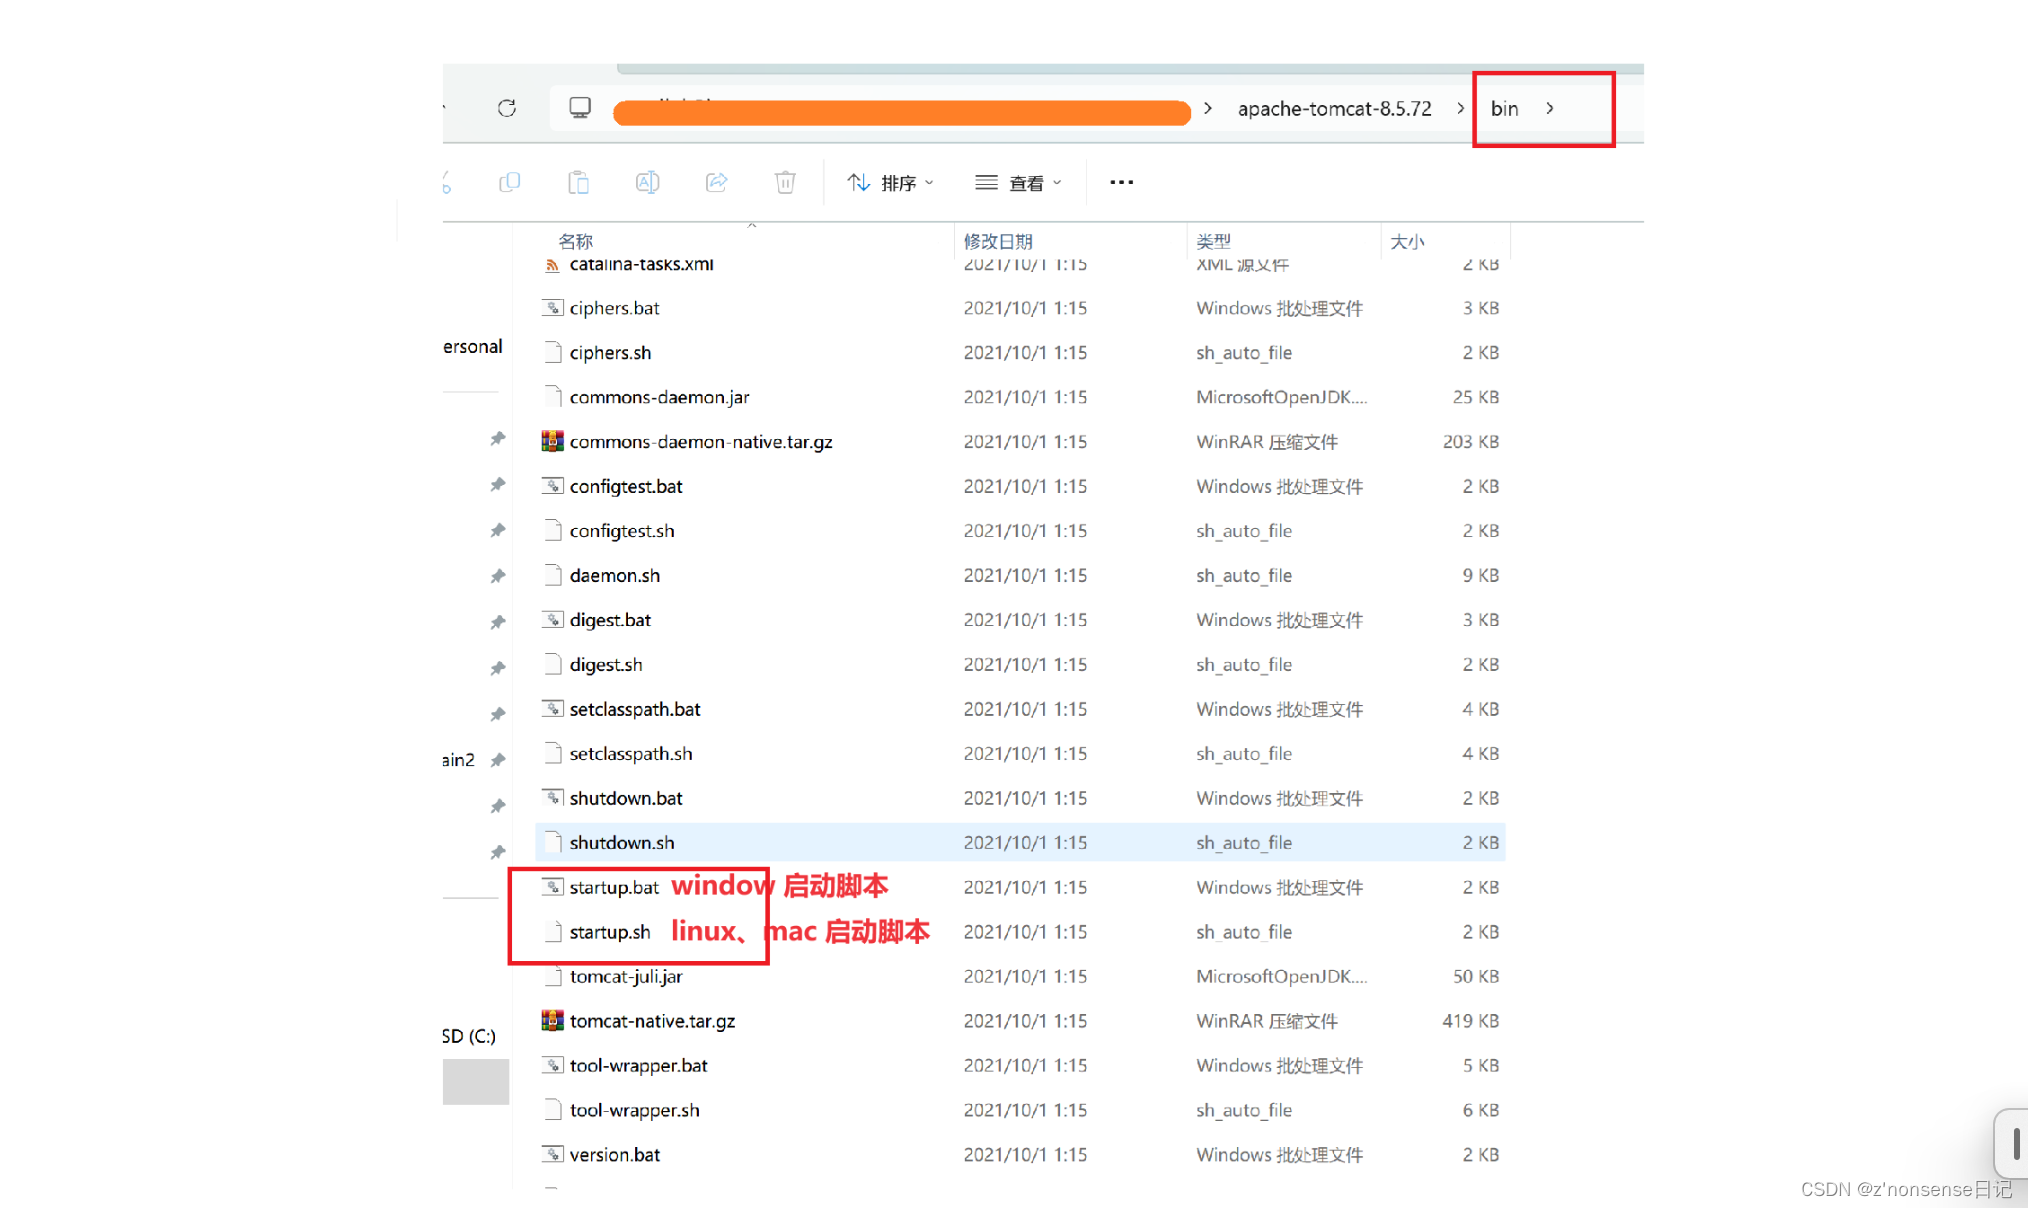Image resolution: width=2028 pixels, height=1208 pixels.
Task: Click version.bat batch file icon
Action: [x=552, y=1154]
